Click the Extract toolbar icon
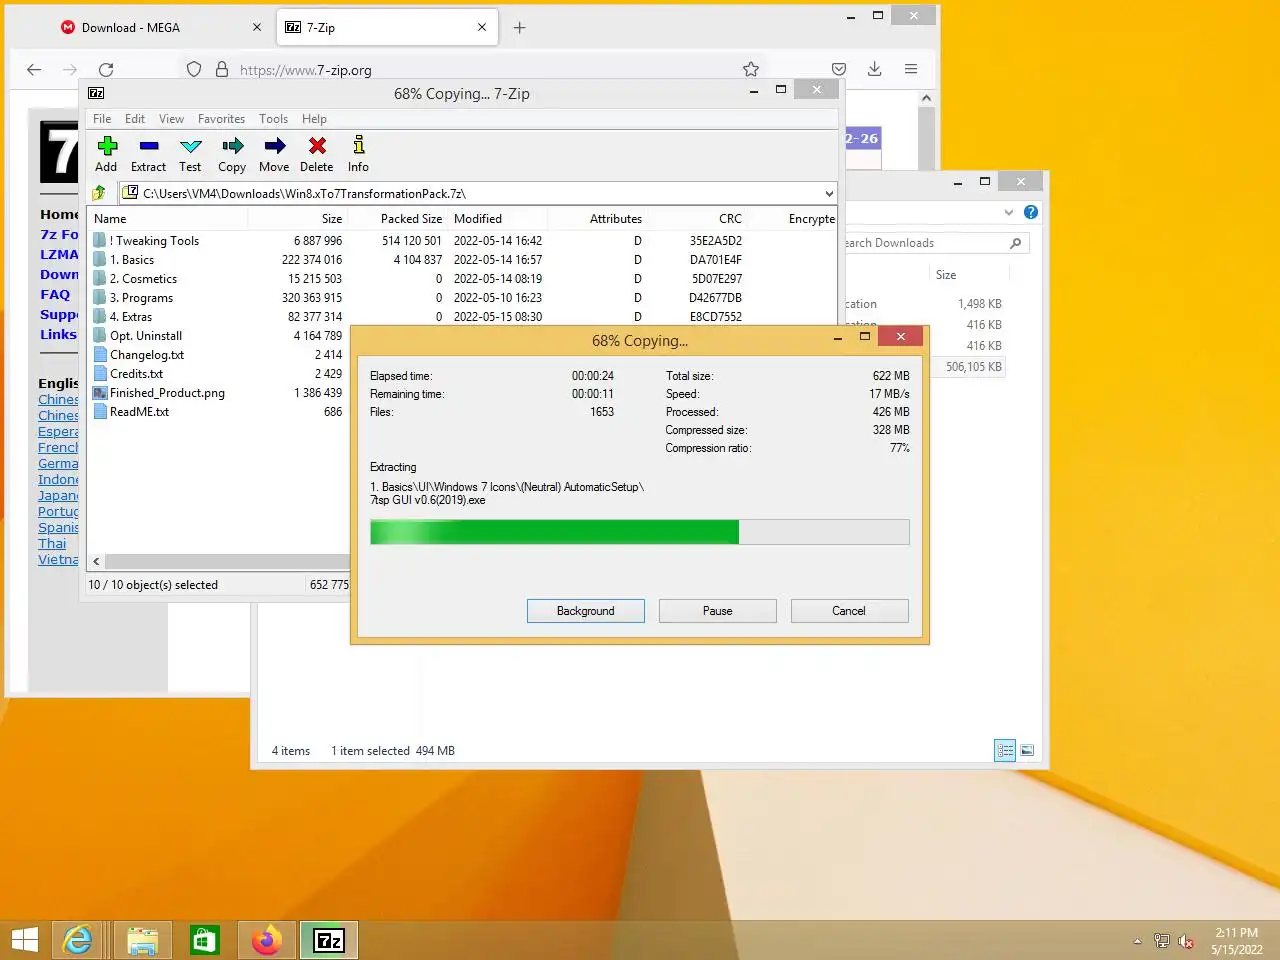 [148, 154]
